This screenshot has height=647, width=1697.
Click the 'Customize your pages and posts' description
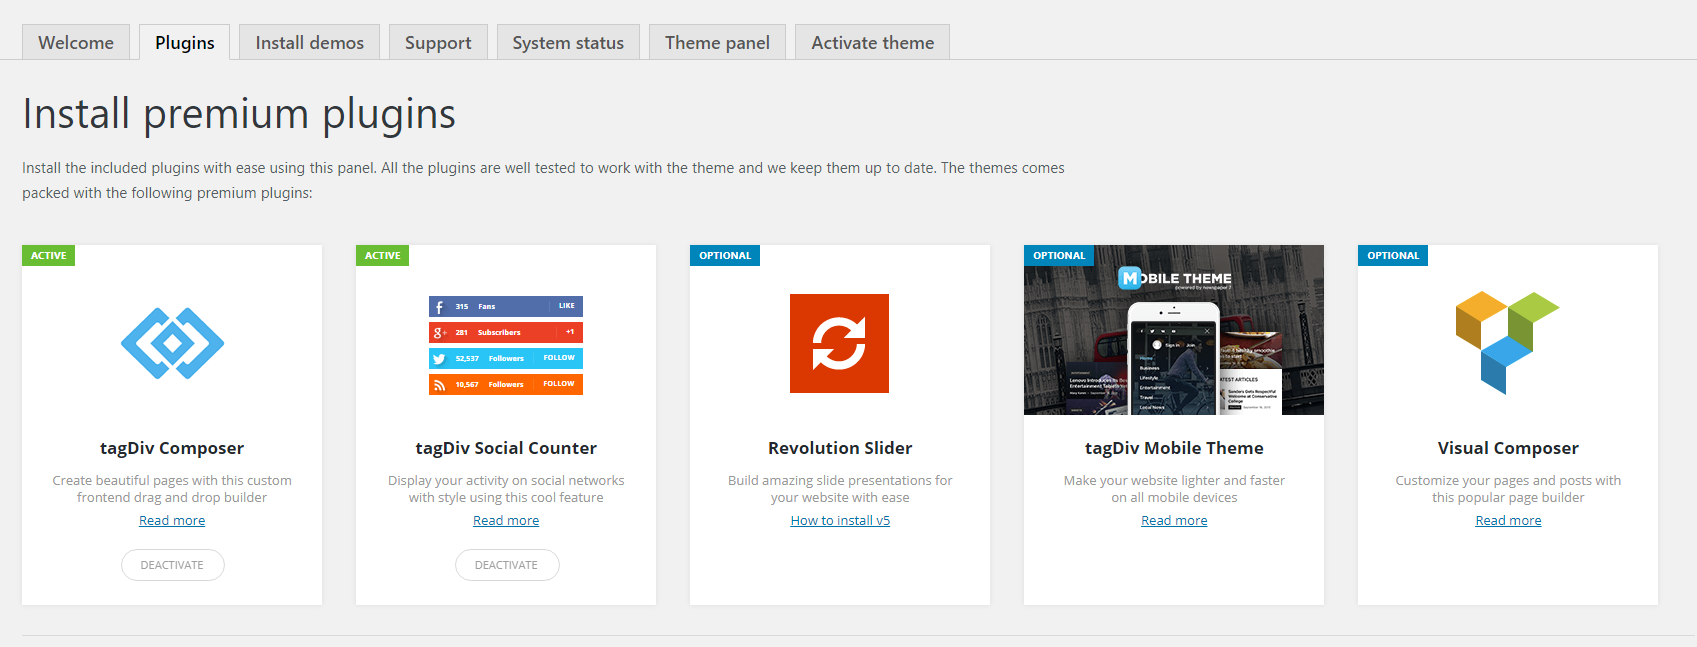tap(1508, 489)
